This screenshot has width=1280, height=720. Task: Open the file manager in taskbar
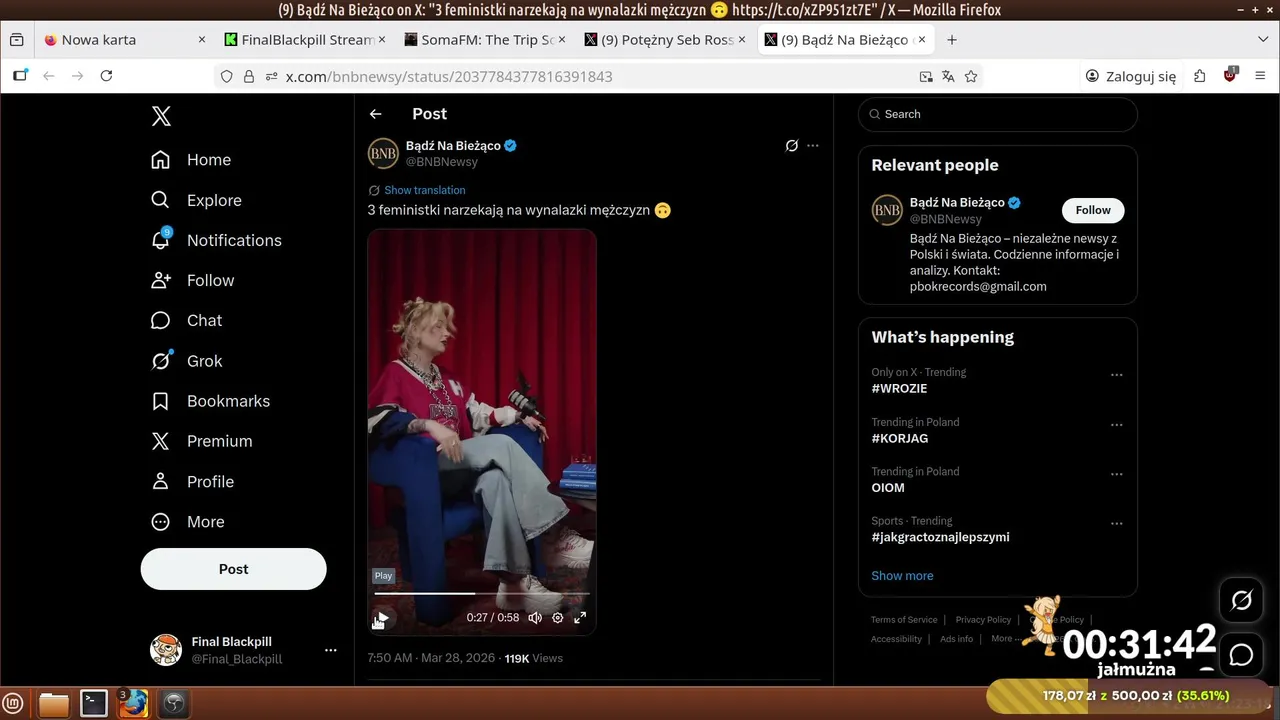(x=54, y=704)
